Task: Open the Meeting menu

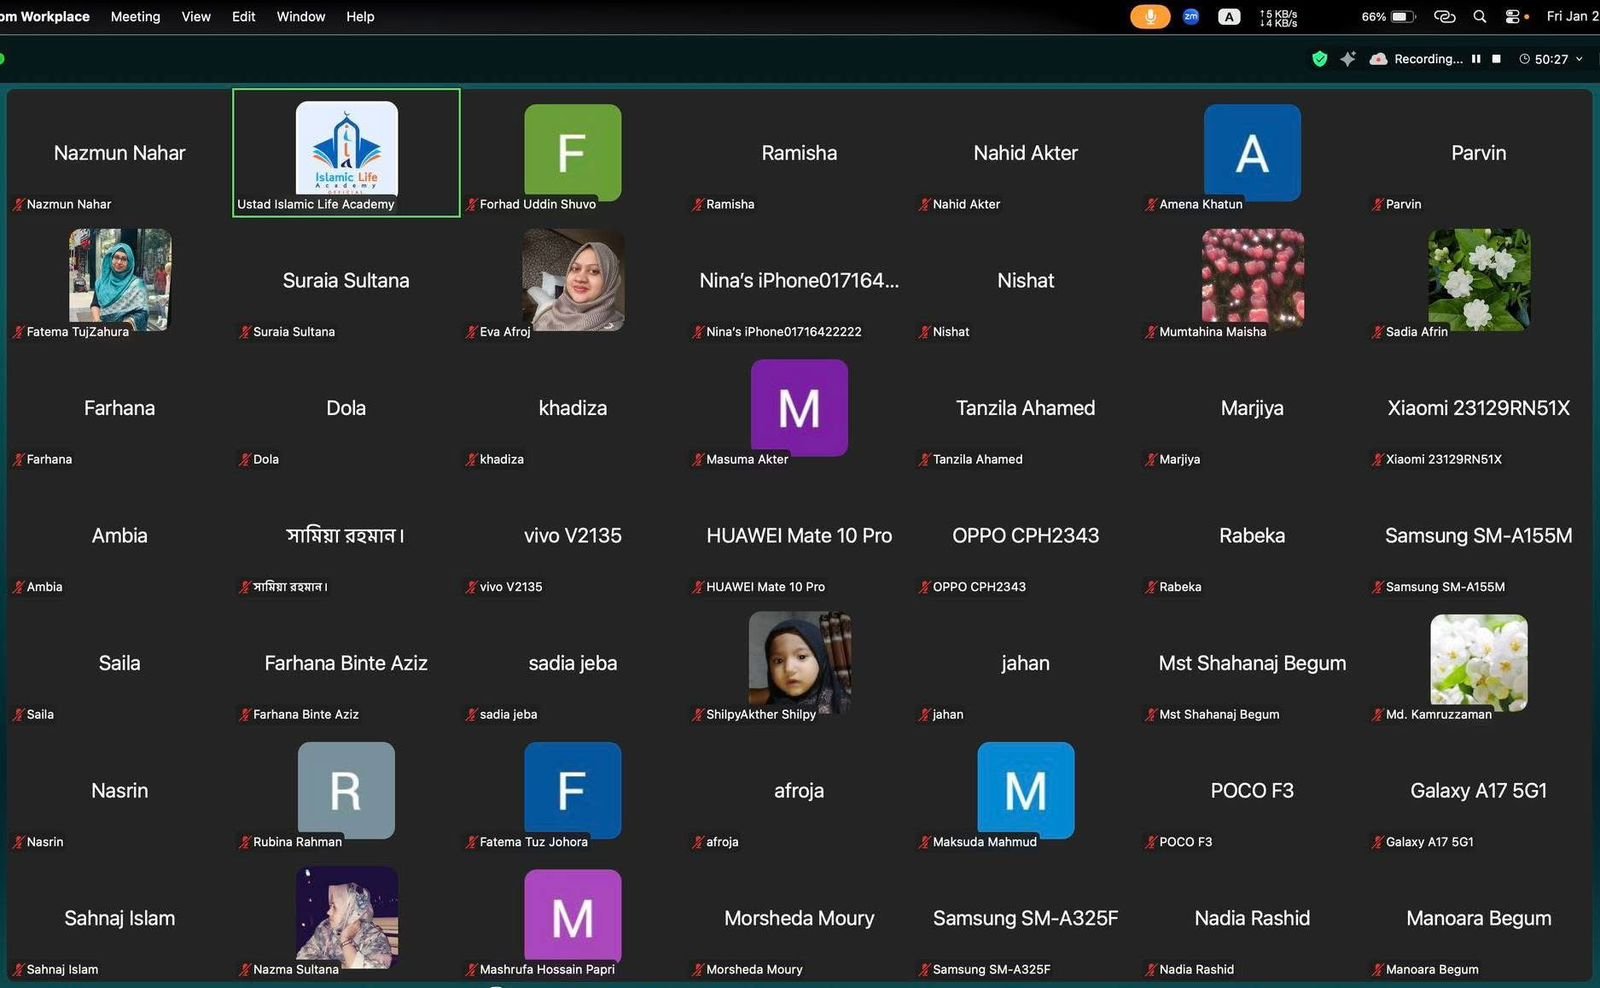Action: 135,17
